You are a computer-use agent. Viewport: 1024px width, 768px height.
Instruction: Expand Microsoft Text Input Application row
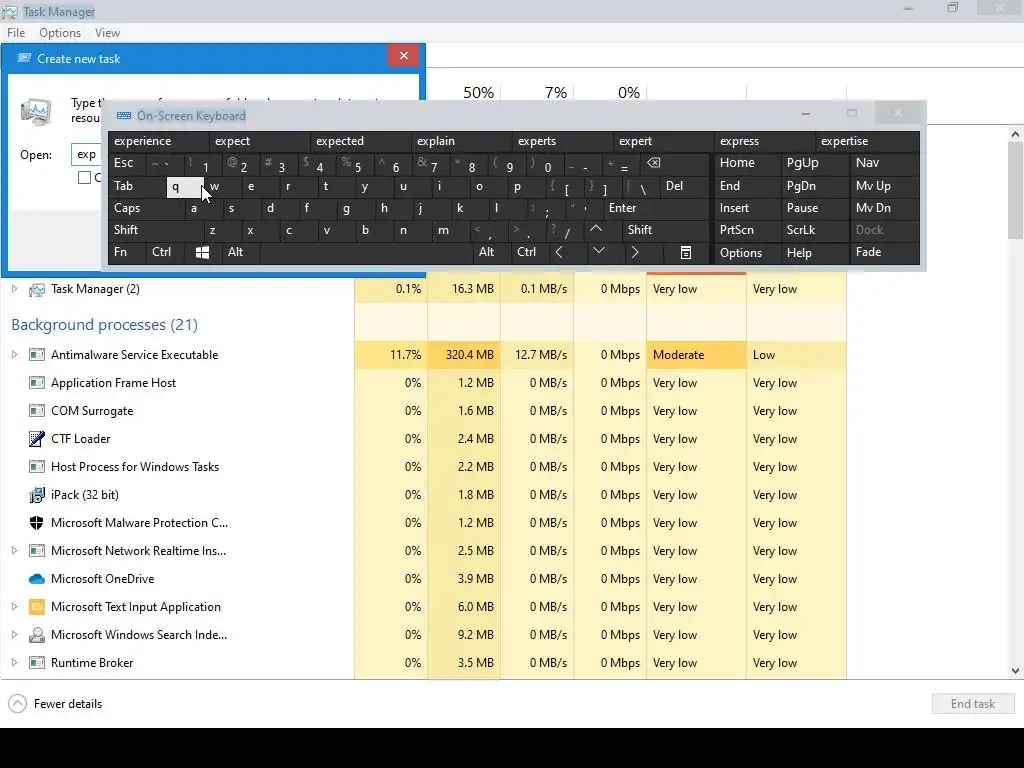pyautogui.click(x=14, y=607)
